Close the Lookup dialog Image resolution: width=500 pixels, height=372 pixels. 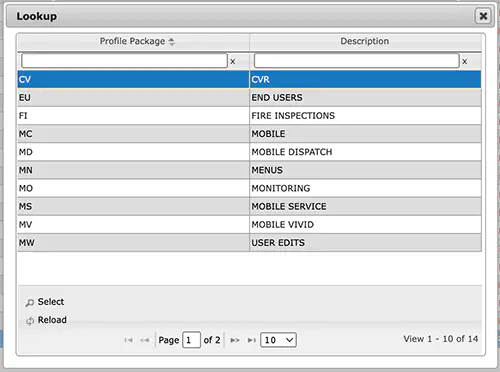click(x=483, y=16)
